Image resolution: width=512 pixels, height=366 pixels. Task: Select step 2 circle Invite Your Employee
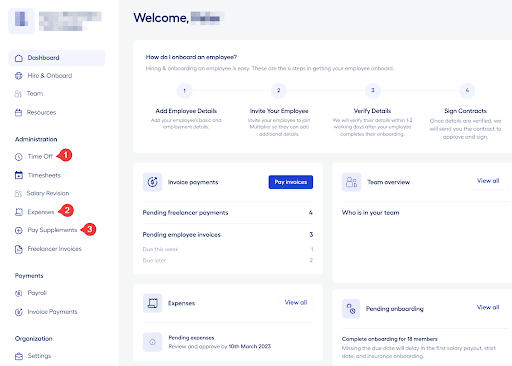(x=279, y=90)
